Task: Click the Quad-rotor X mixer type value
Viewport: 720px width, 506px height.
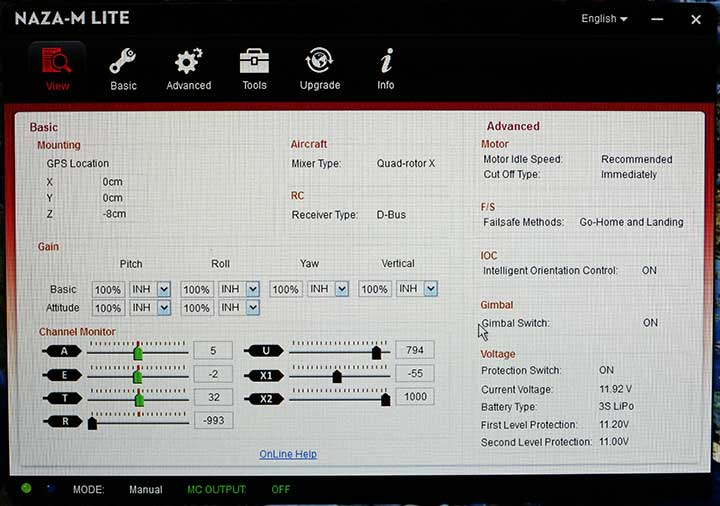Action: 405,163
